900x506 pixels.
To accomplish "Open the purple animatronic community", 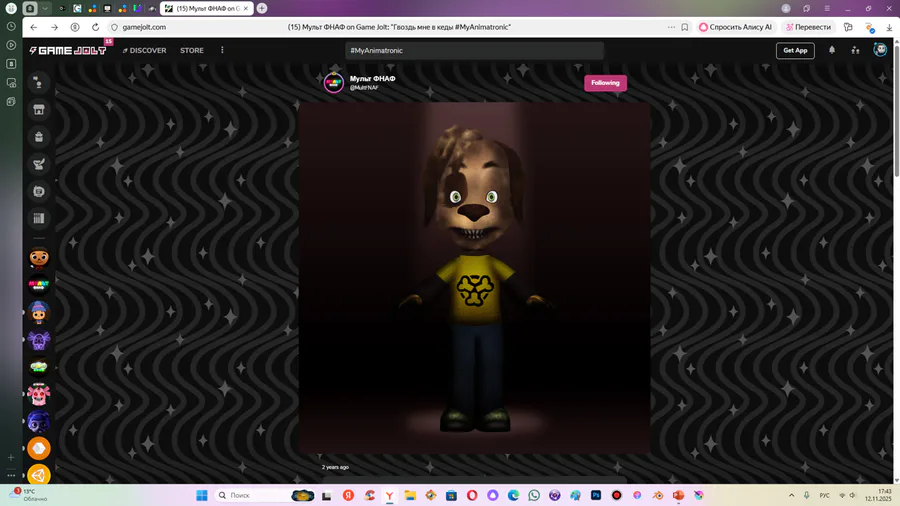I will [x=38, y=340].
